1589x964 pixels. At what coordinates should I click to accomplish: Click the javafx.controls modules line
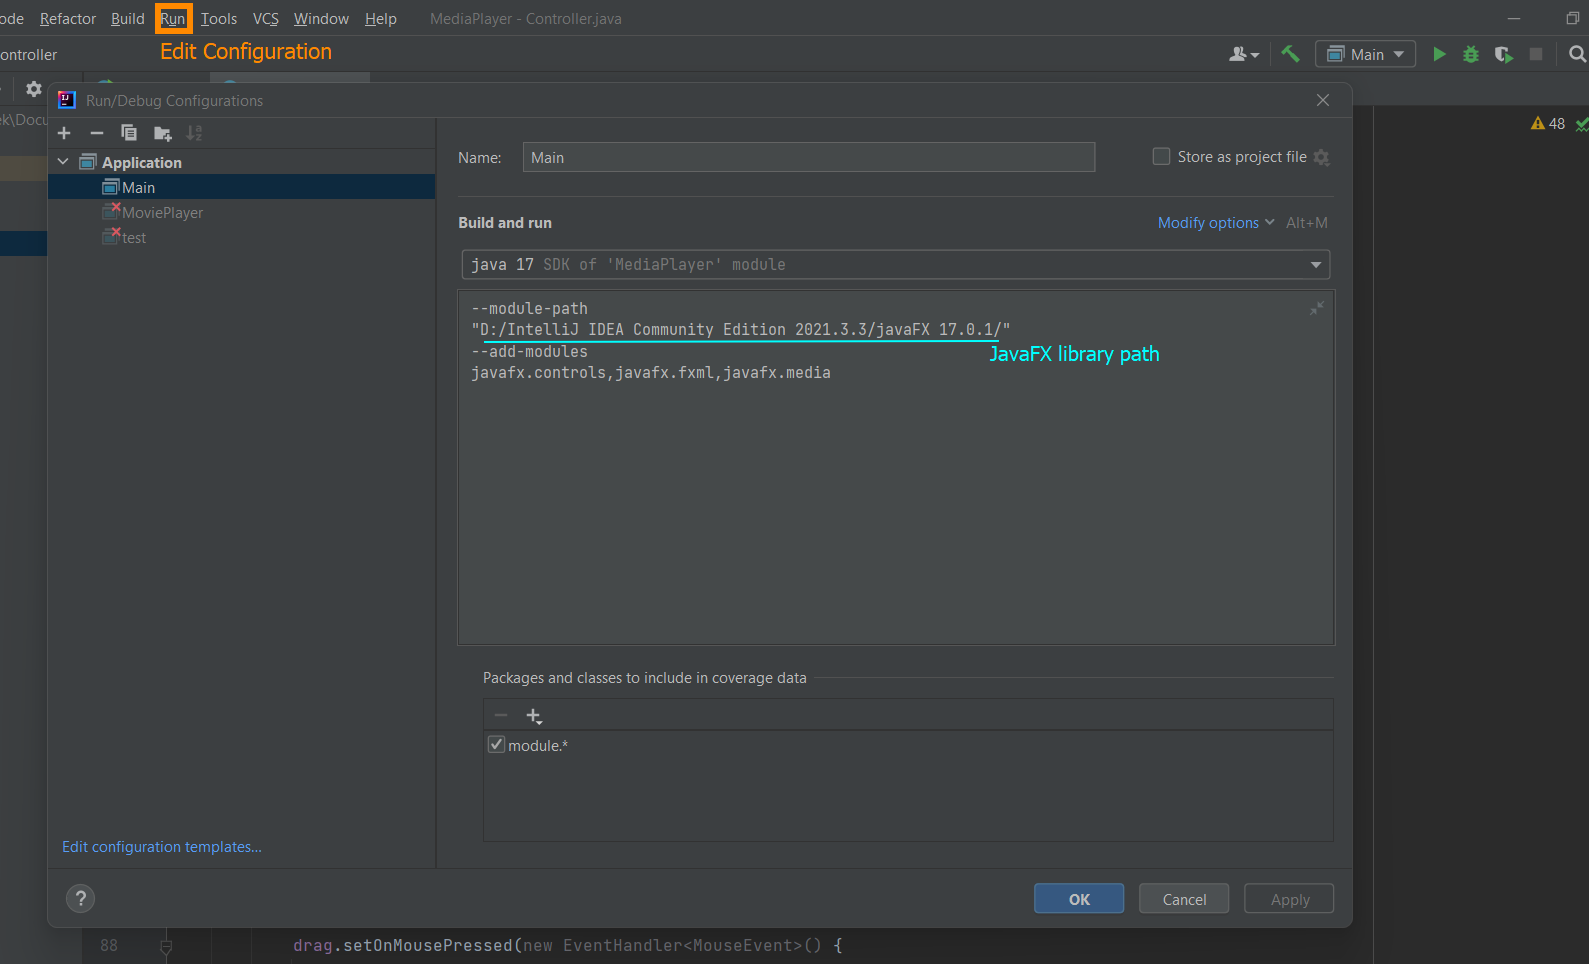[651, 373]
